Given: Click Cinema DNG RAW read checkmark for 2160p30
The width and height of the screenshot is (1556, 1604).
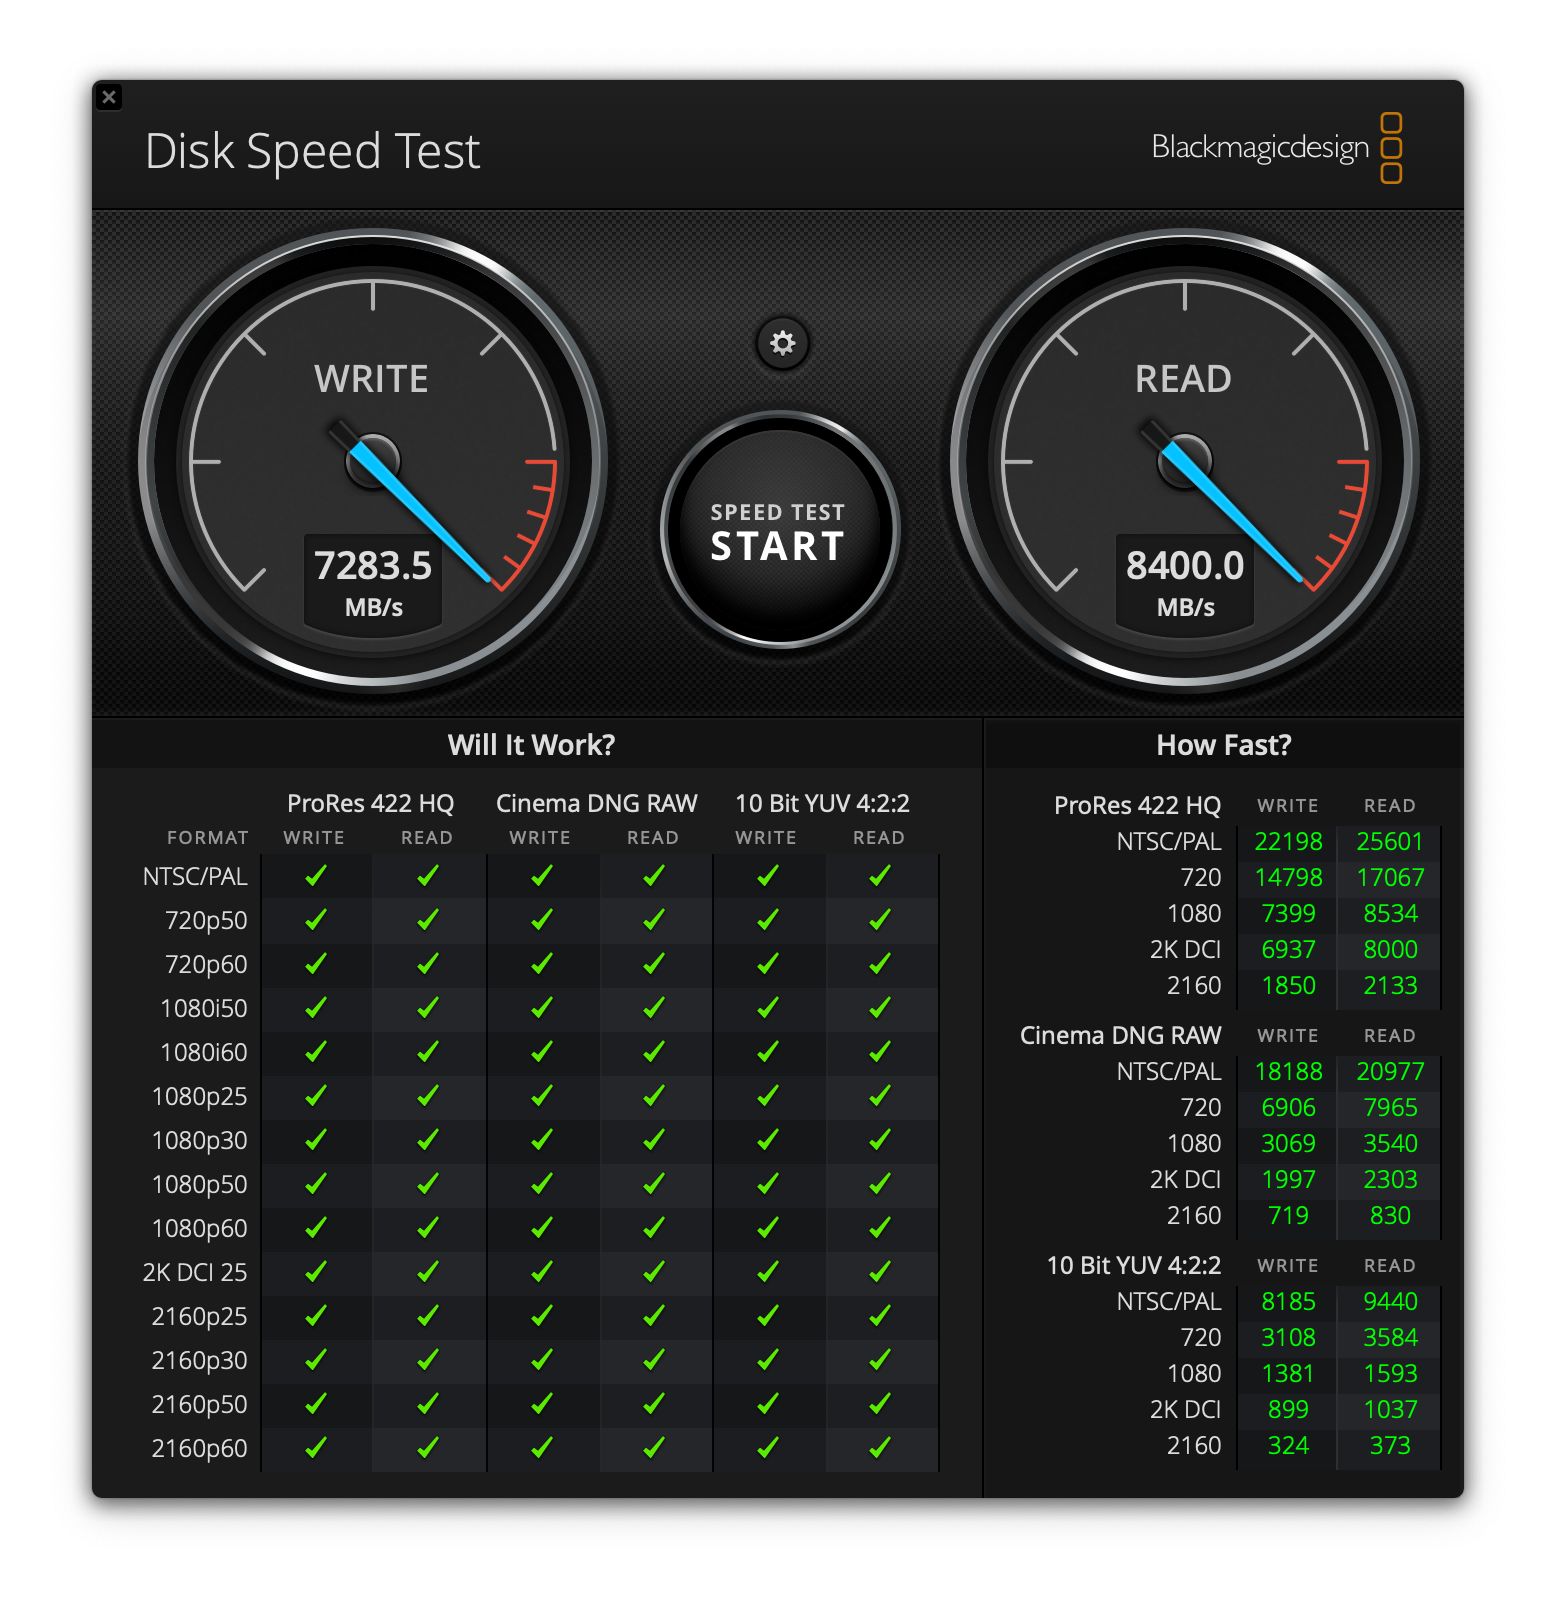Looking at the screenshot, I should (x=654, y=1360).
